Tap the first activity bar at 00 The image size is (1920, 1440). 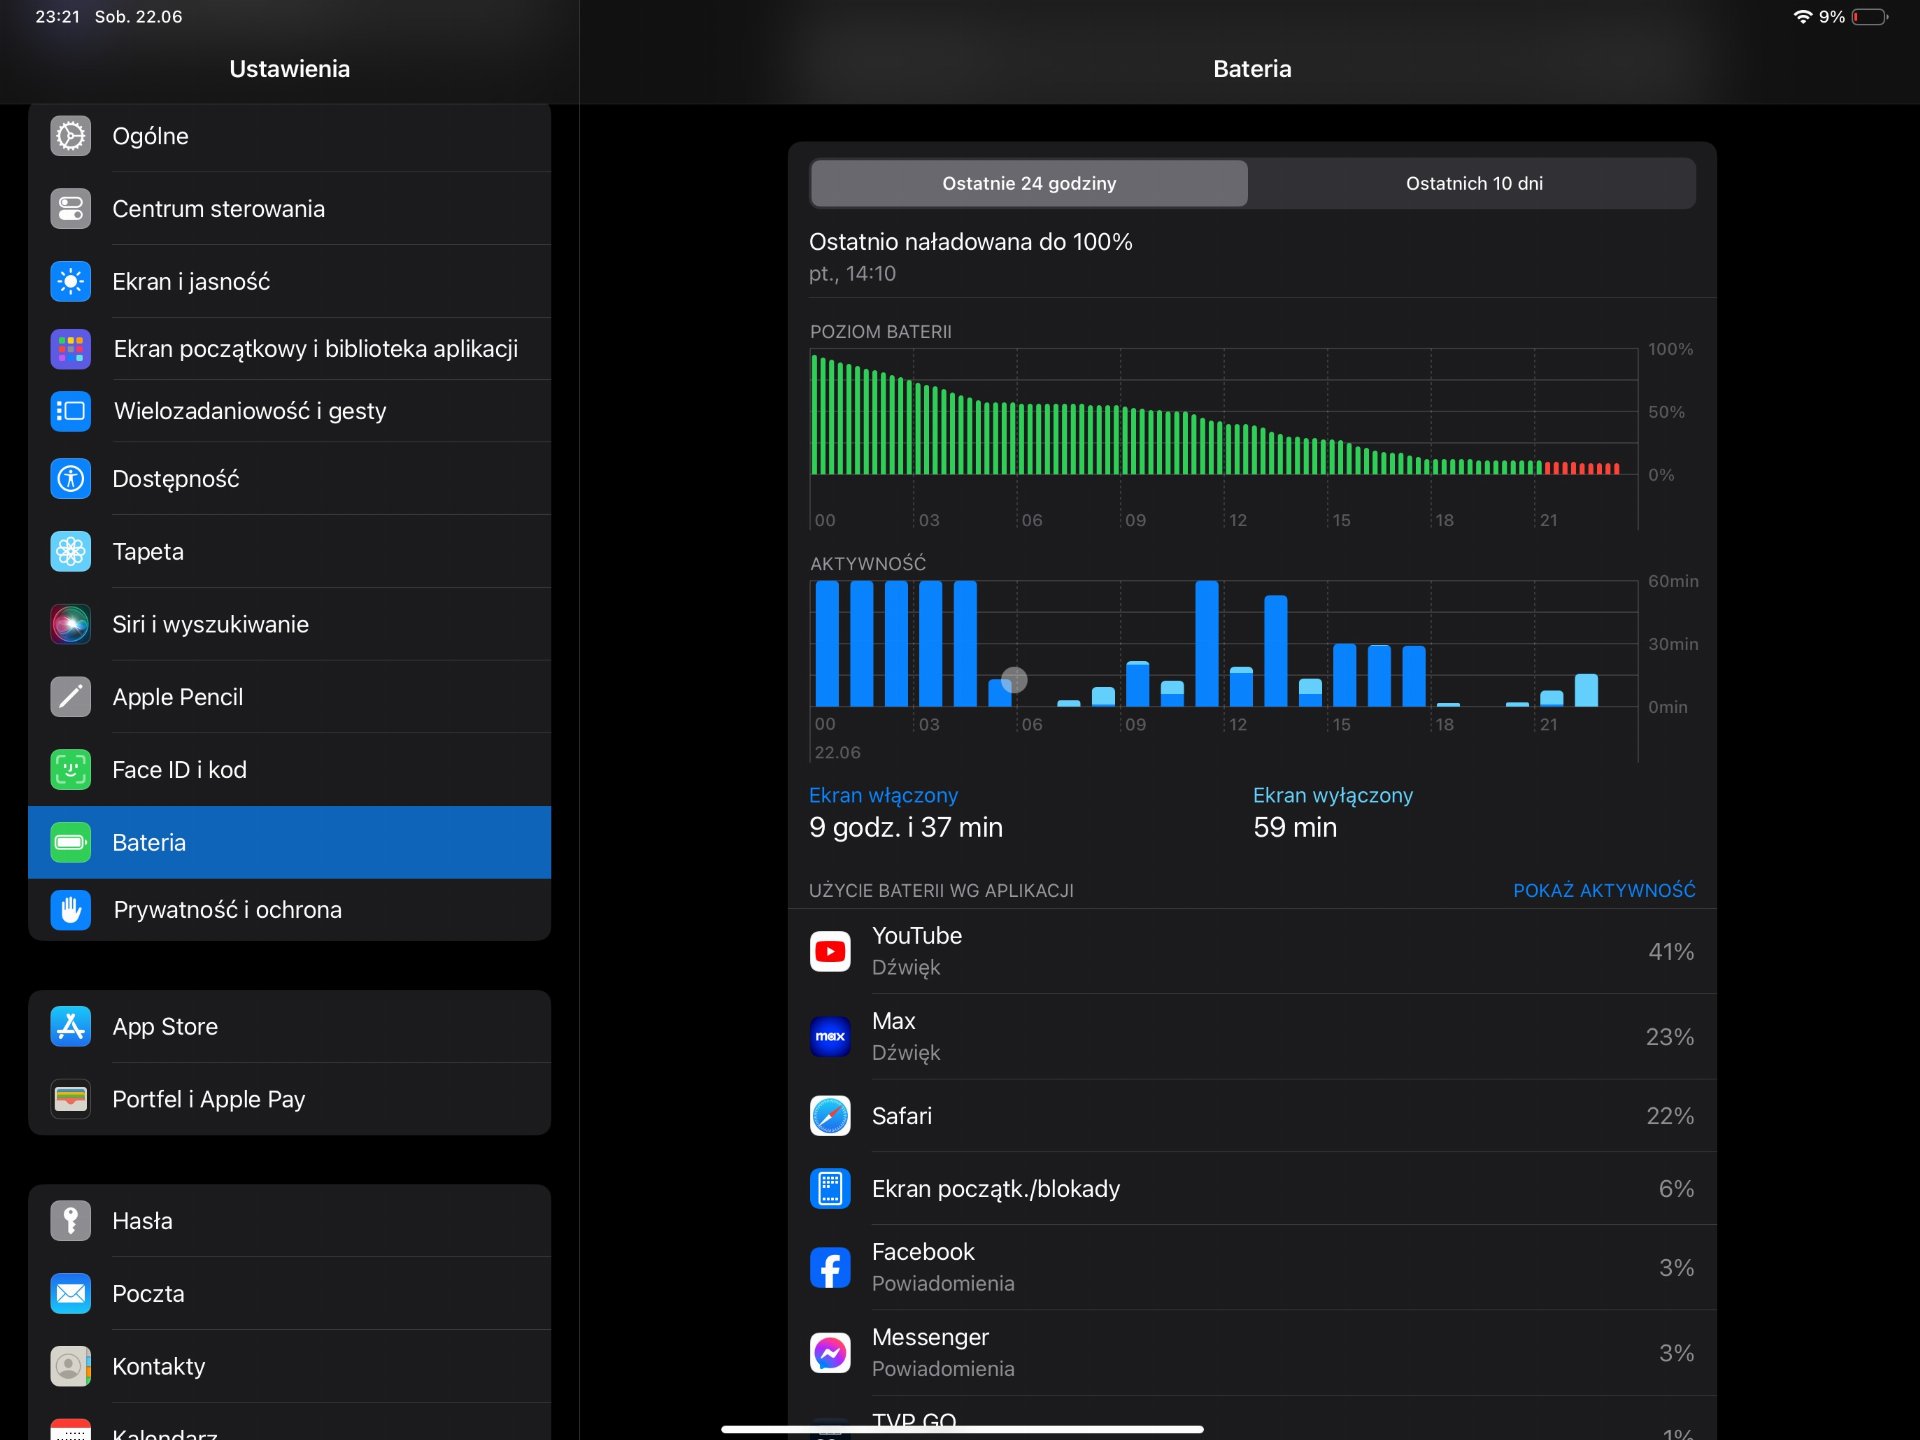click(827, 644)
